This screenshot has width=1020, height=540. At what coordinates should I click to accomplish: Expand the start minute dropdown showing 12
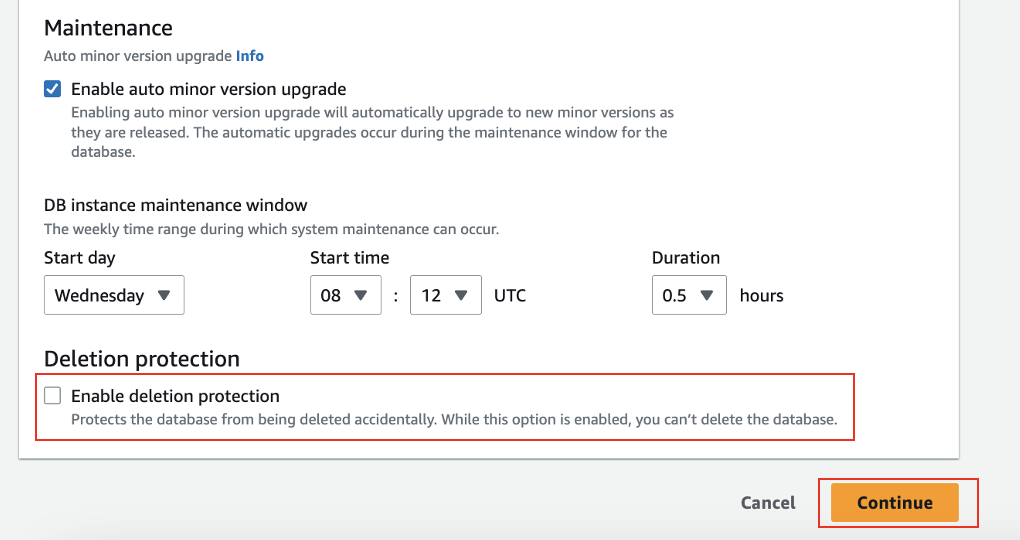pyautogui.click(x=446, y=295)
